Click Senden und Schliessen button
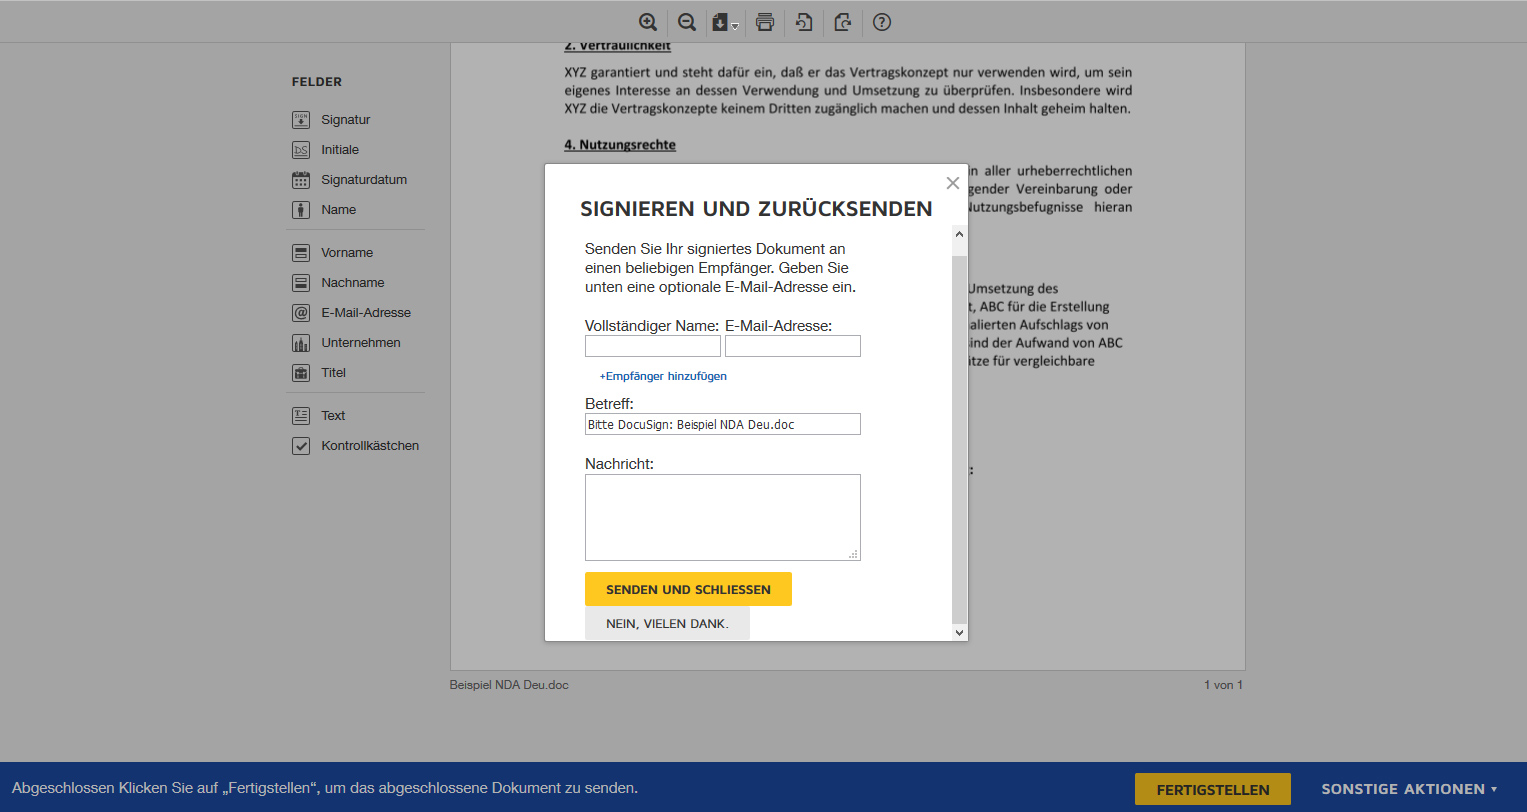This screenshot has height=812, width=1527. pyautogui.click(x=688, y=589)
